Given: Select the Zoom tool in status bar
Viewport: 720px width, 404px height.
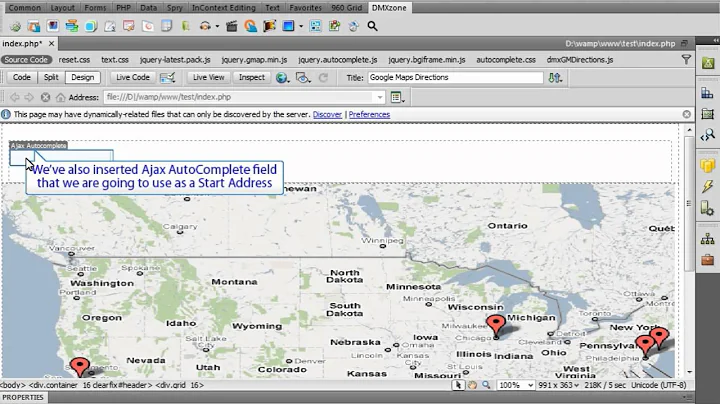Looking at the screenshot, I should pos(486,385).
